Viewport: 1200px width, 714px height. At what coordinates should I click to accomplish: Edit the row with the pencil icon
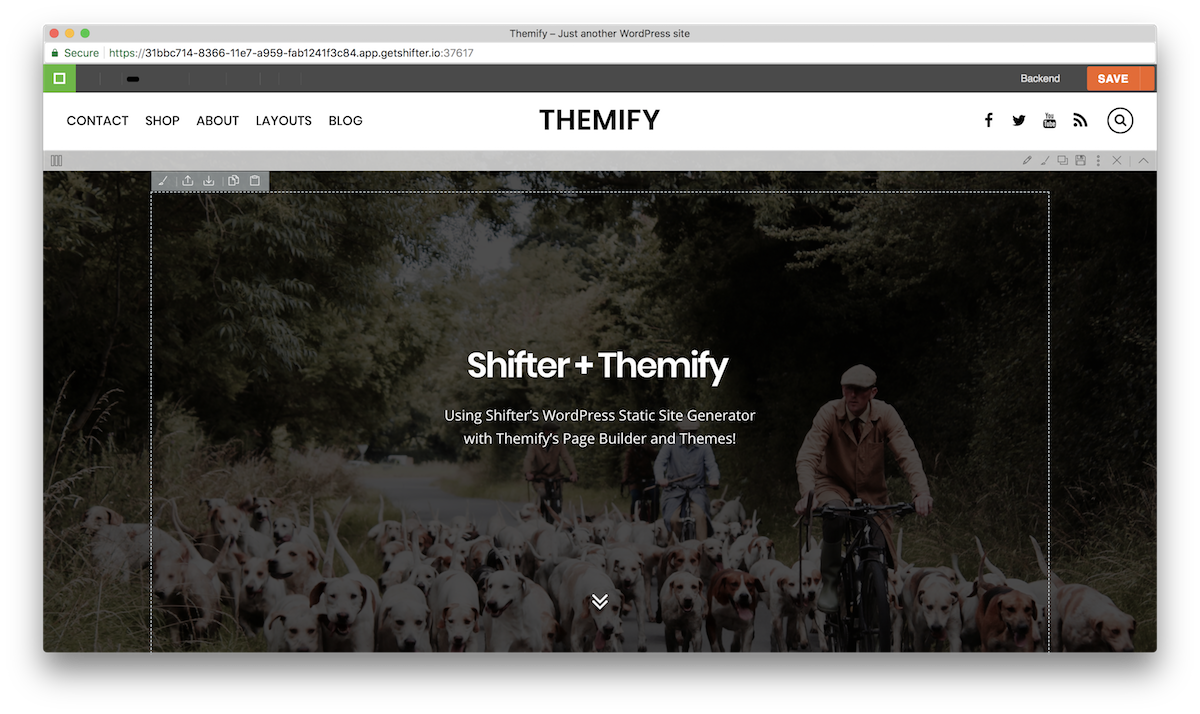point(1027,160)
